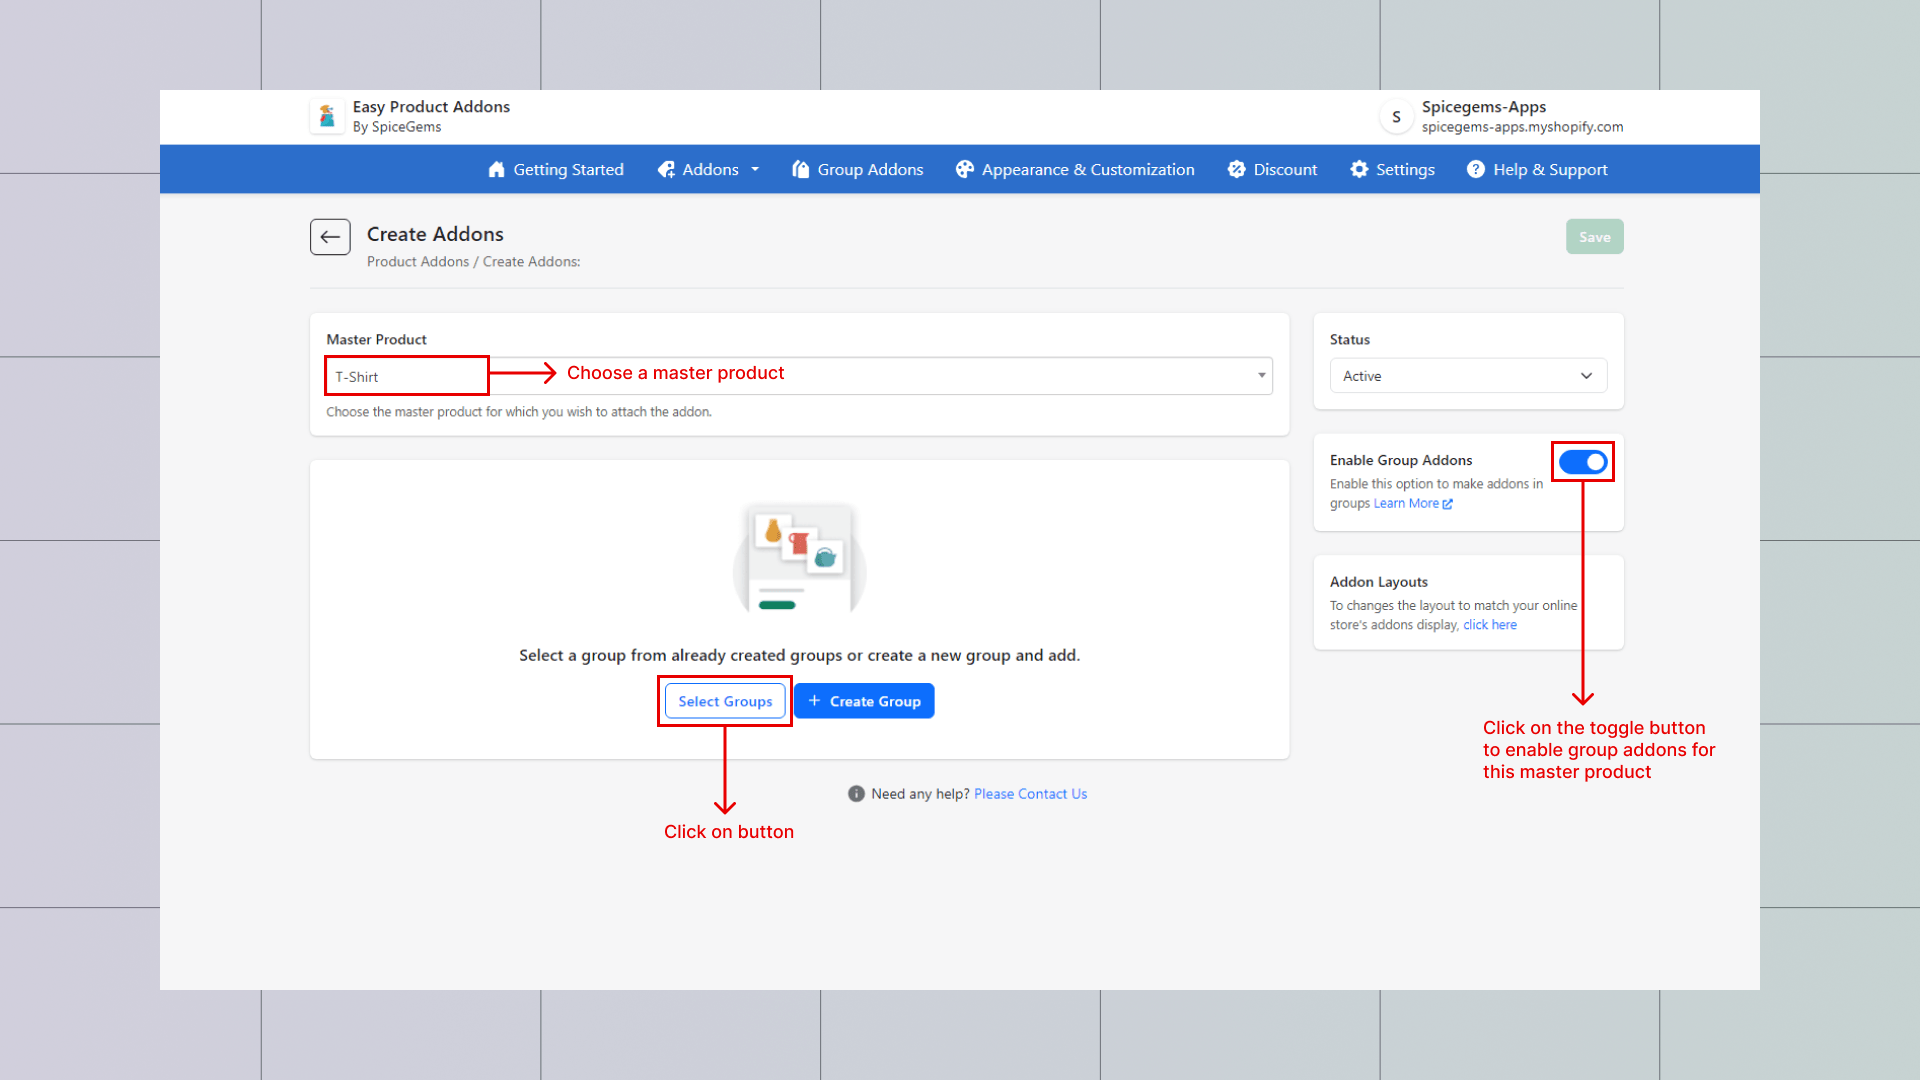
Task: Click the back arrow button
Action: [x=330, y=237]
